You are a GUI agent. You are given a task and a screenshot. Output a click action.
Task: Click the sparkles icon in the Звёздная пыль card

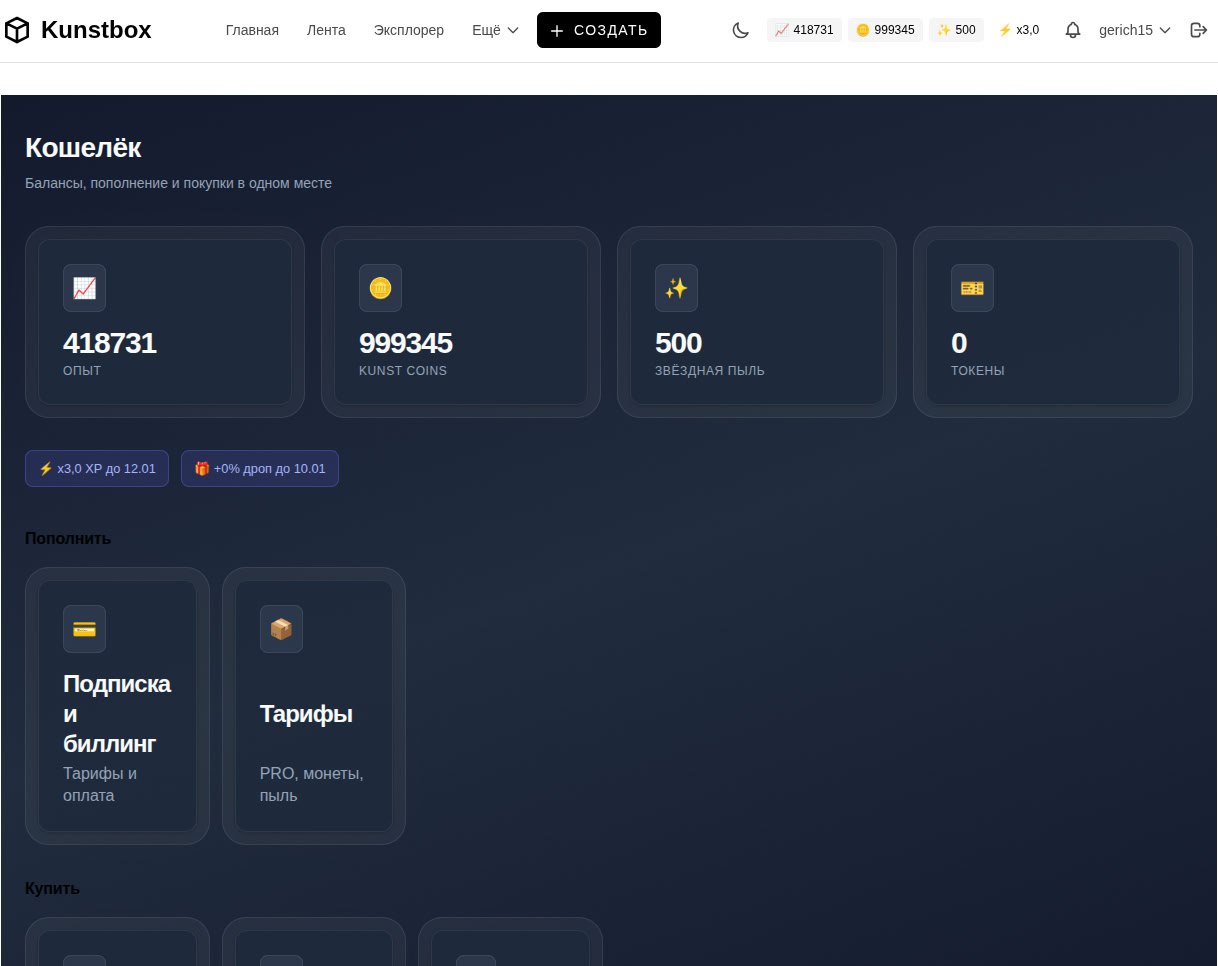(x=676, y=288)
